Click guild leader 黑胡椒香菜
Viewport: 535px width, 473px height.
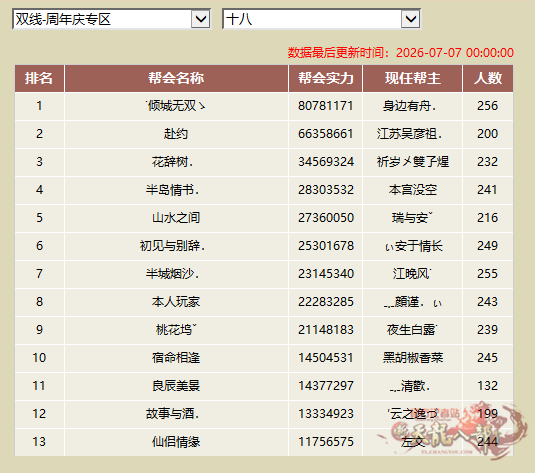point(413,358)
